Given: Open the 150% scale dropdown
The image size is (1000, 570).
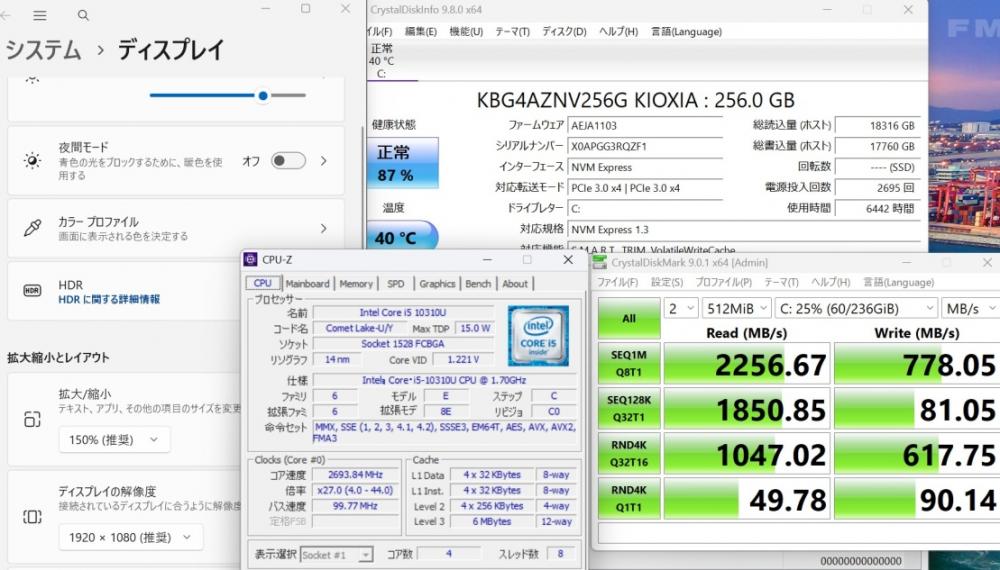Looking at the screenshot, I should 114,439.
